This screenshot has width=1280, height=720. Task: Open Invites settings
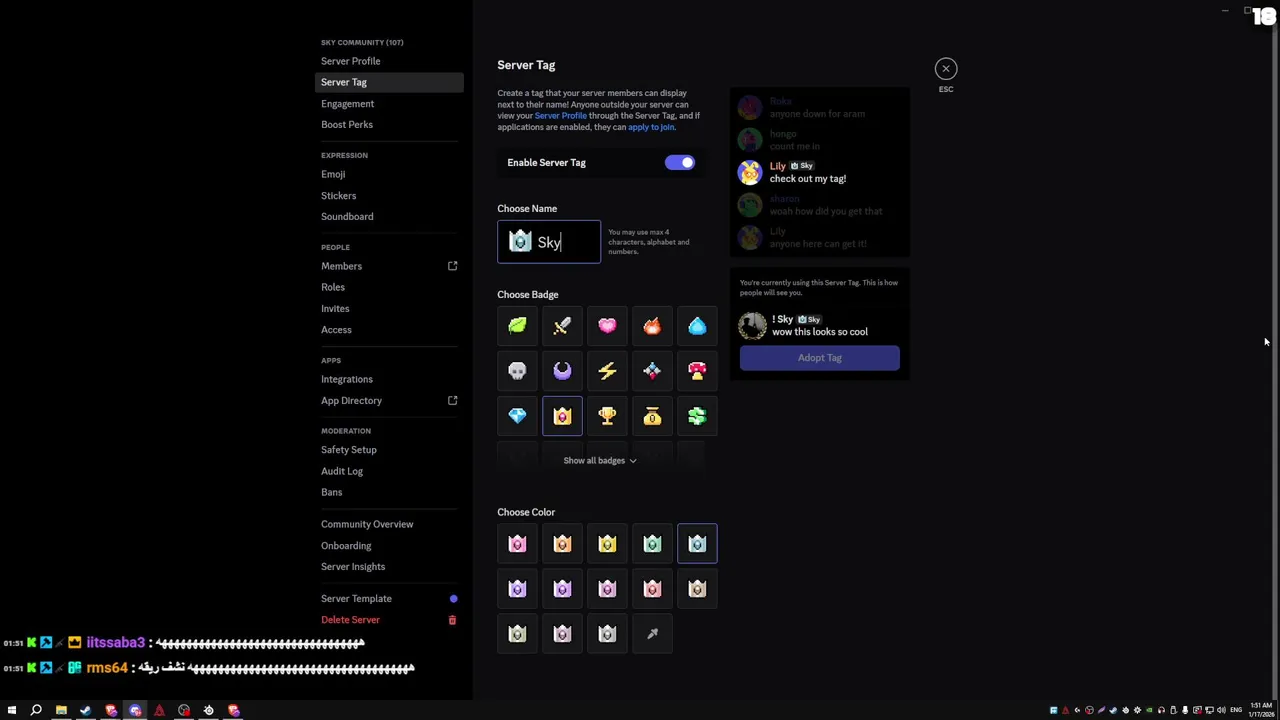point(389,309)
